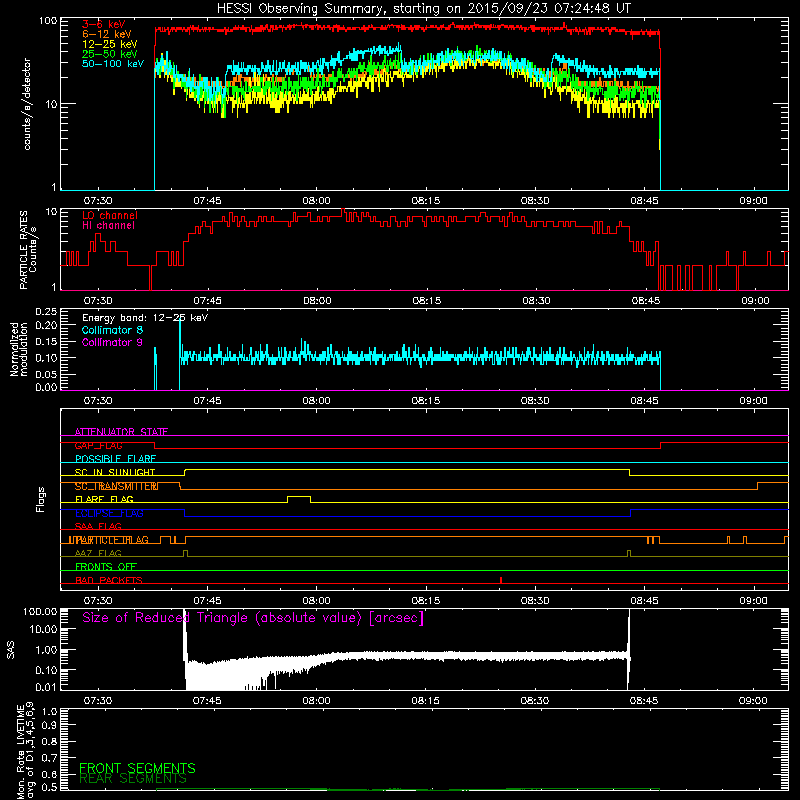Click the yellow '12-25 keV' legend entry

(x=110, y=44)
